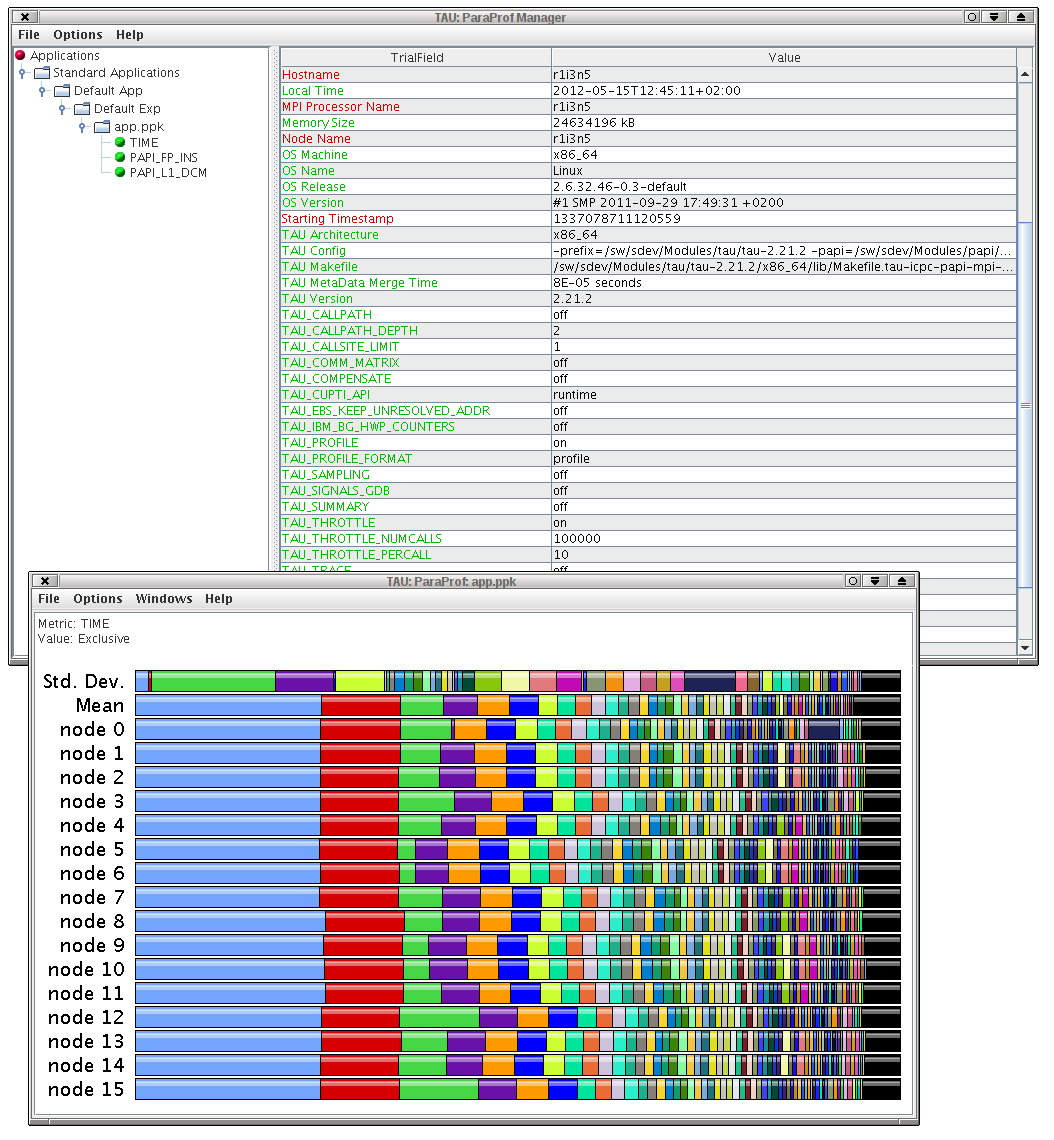Click the 8E-05 seconds value cell

tap(784, 282)
